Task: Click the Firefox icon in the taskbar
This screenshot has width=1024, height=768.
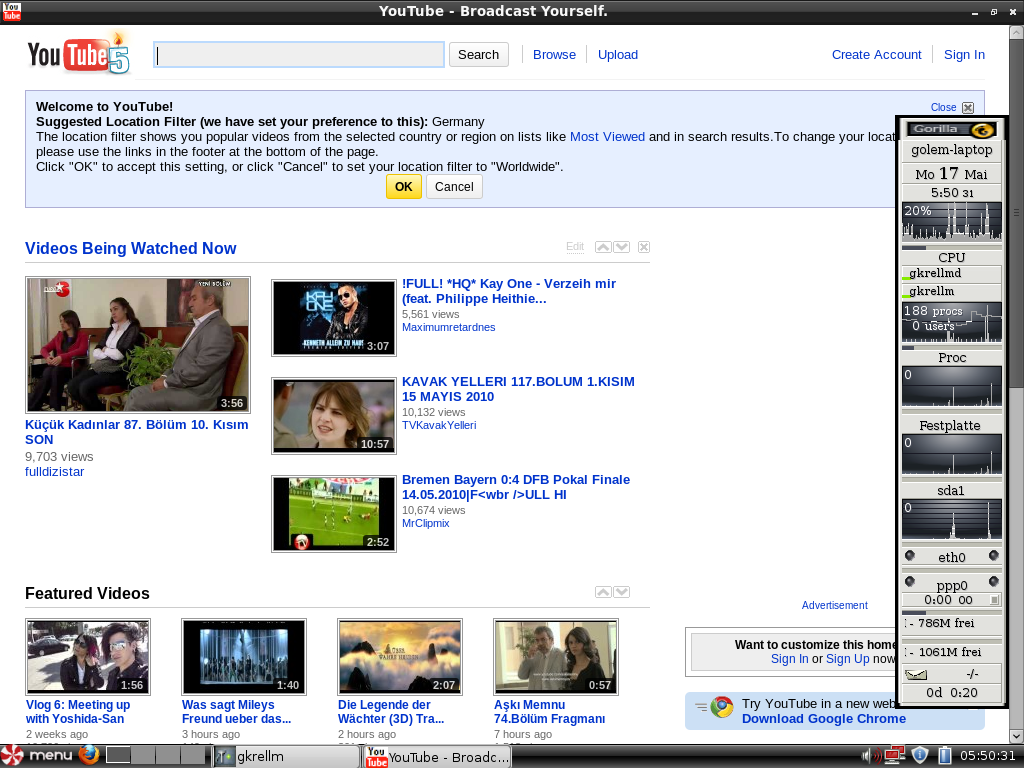Action: 88,756
